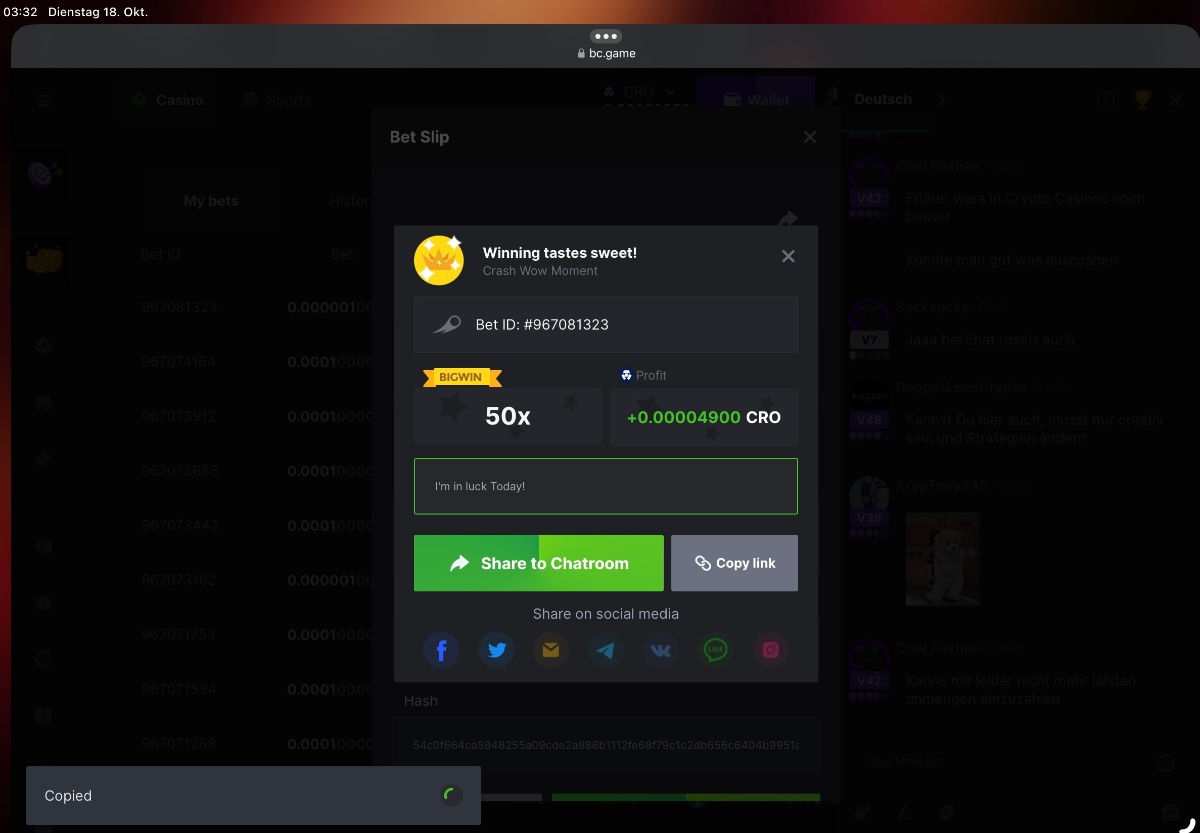1200x833 pixels.
Task: Expand the Deutsch chat language selector
Action: pos(896,100)
